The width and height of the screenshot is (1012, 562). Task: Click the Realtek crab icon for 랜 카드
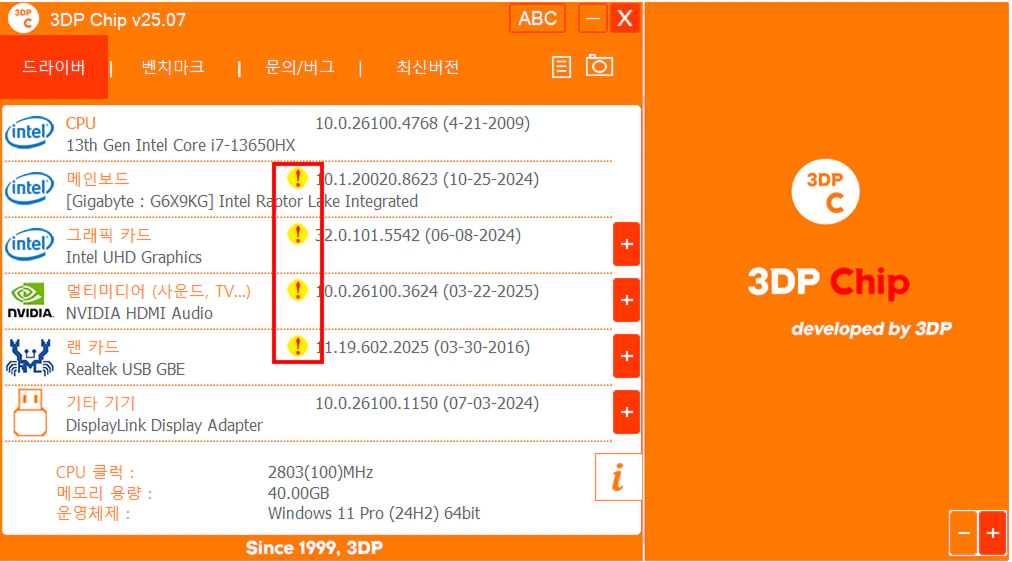(x=30, y=357)
